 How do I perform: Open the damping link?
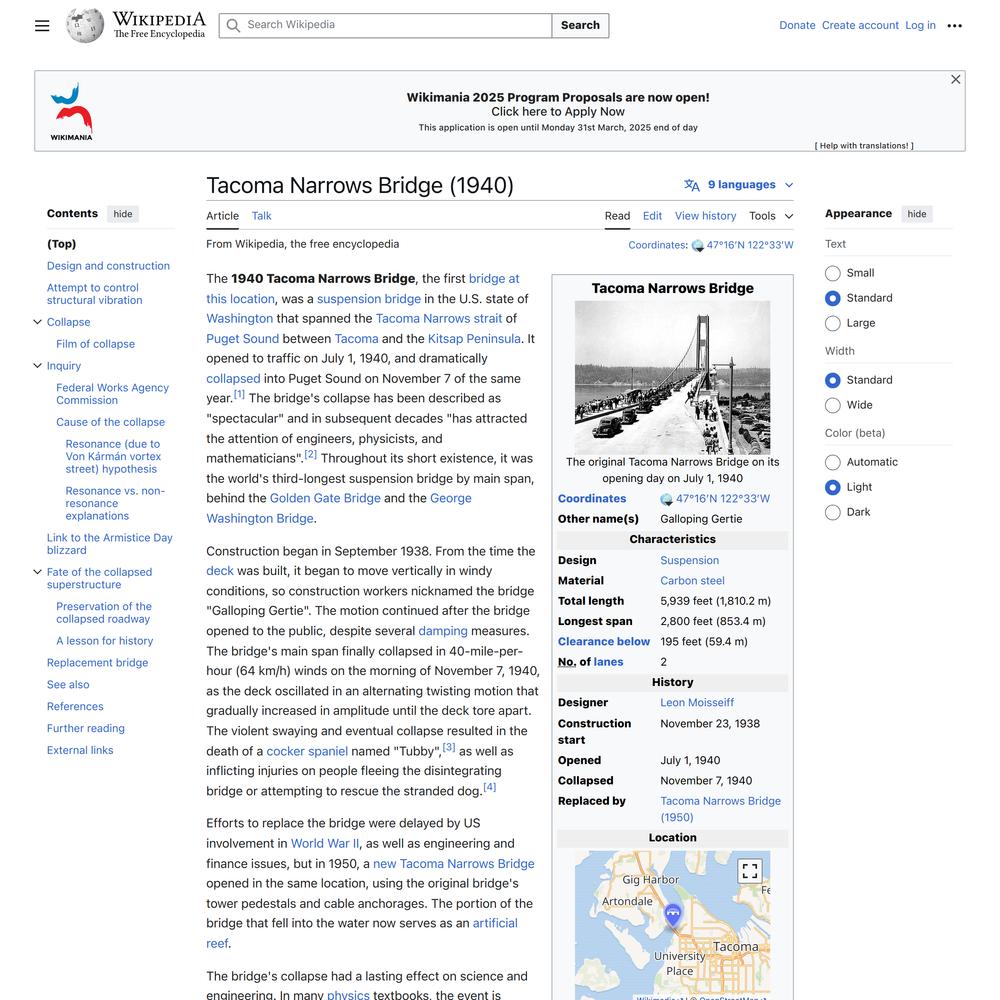443,631
